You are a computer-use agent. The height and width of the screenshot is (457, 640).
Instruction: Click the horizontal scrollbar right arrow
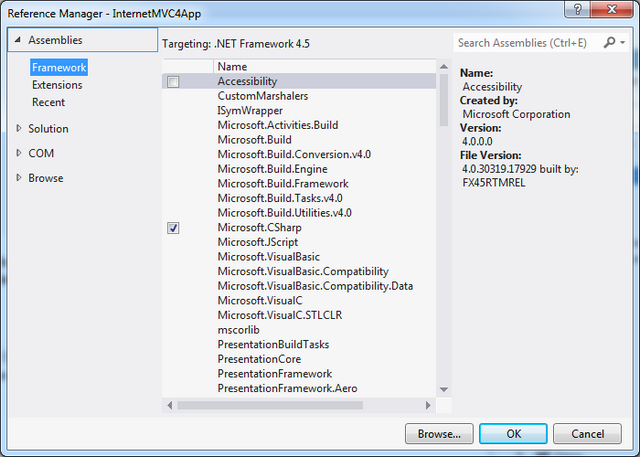(x=428, y=405)
